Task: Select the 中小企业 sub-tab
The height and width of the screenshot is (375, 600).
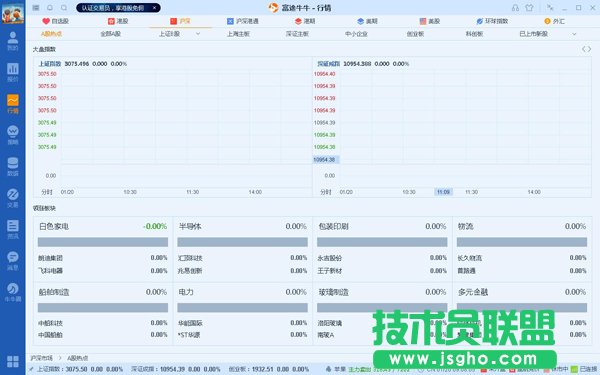Action: [x=356, y=34]
